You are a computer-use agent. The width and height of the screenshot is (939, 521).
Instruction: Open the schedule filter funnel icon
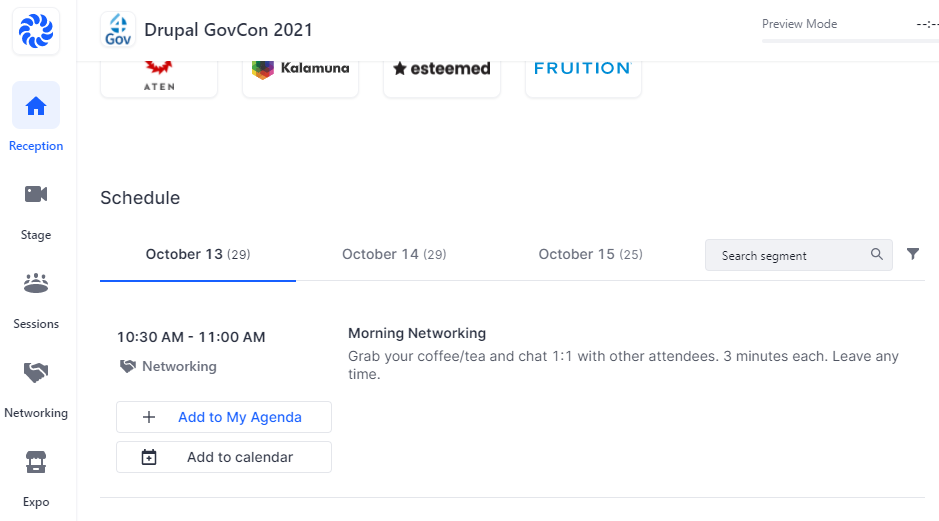913,254
